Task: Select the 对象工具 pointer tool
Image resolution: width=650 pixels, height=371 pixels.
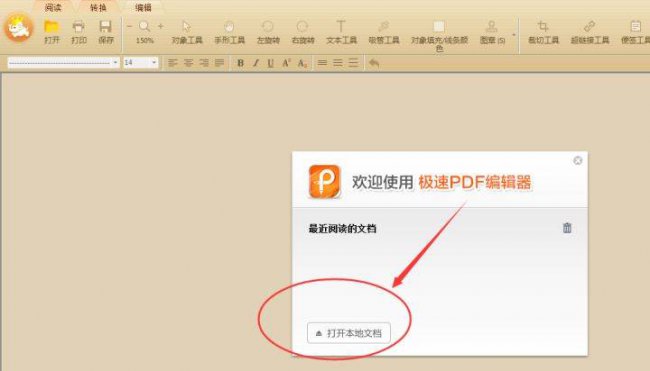Action: (187, 27)
